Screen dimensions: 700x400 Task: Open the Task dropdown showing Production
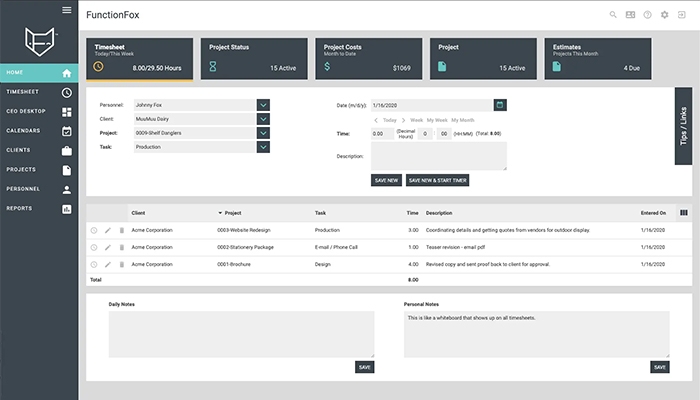[263, 146]
